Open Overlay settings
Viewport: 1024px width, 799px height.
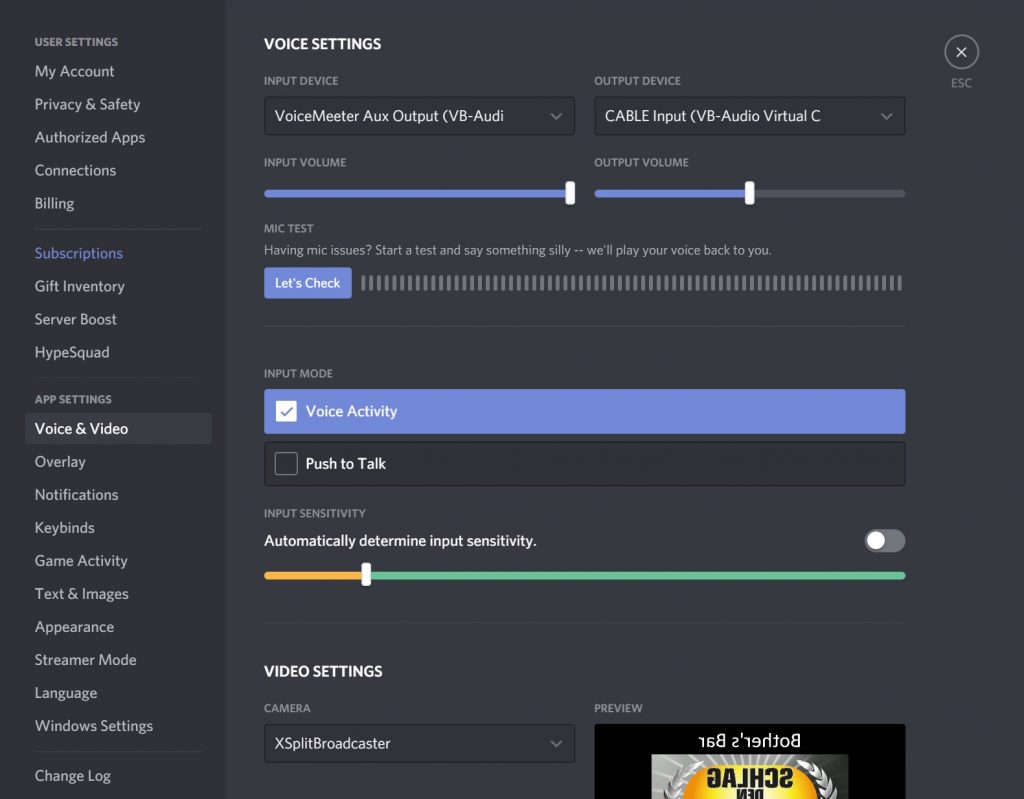[60, 462]
